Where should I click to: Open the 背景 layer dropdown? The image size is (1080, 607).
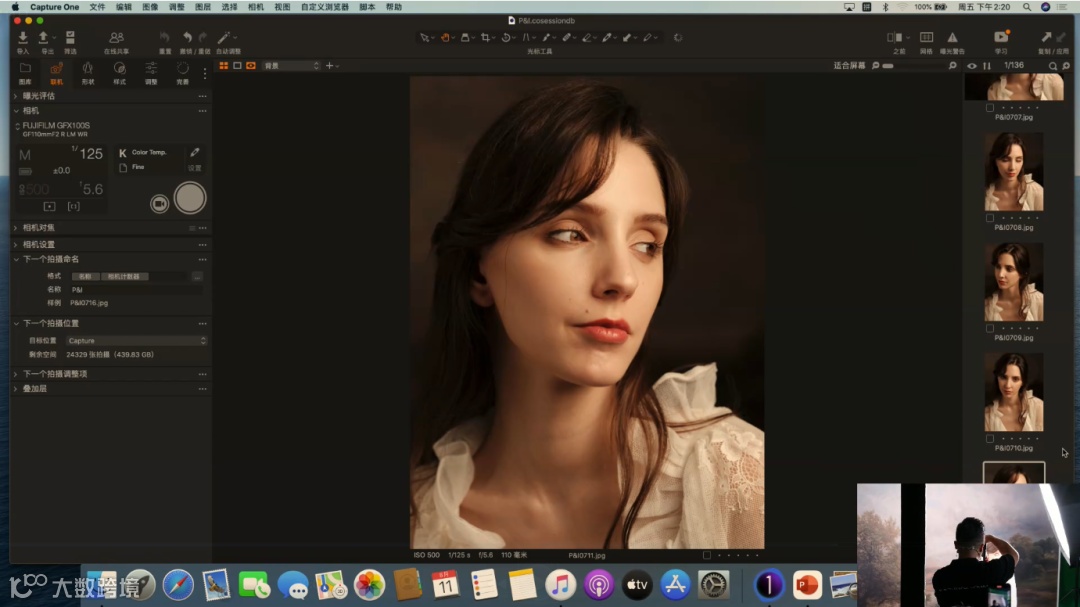[x=292, y=65]
